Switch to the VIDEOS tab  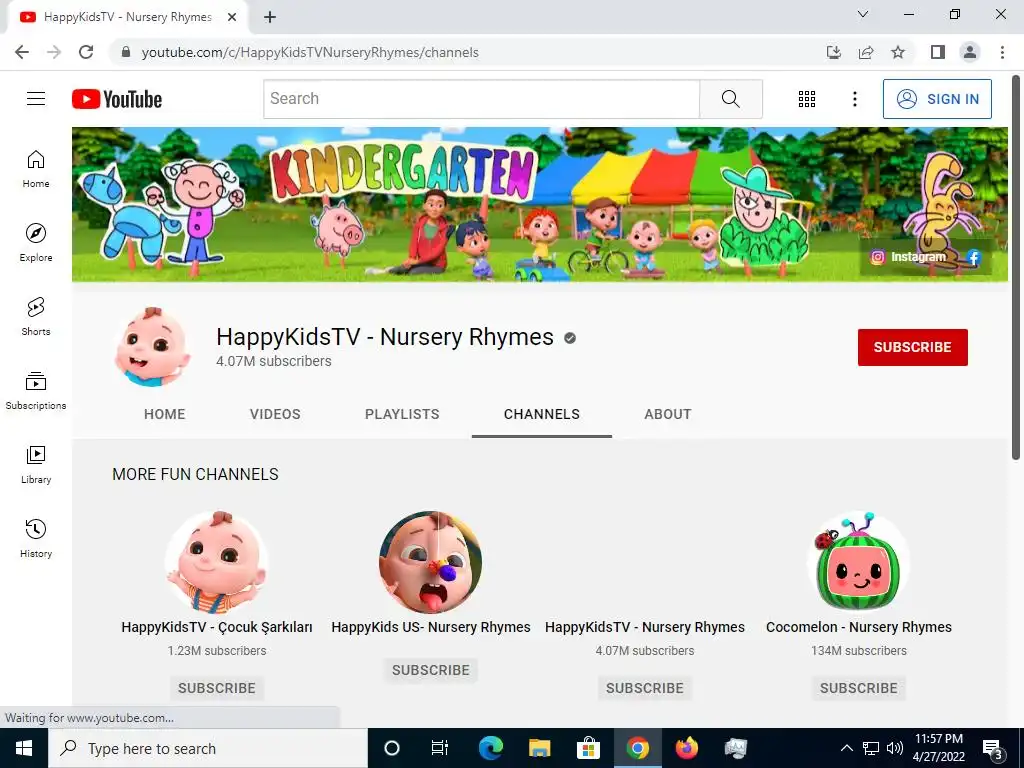(275, 414)
